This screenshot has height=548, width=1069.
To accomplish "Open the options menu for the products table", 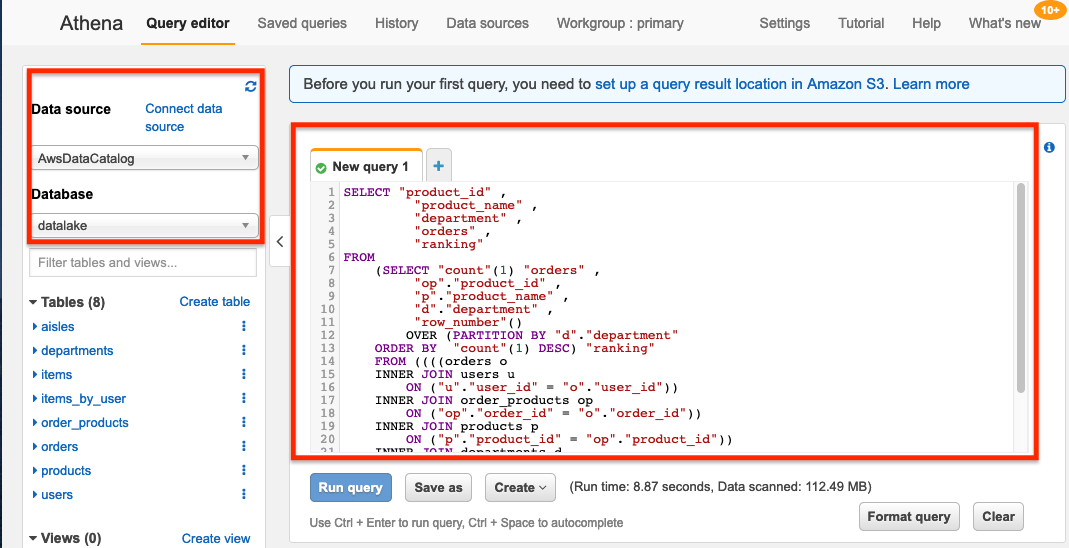I will (243, 470).
